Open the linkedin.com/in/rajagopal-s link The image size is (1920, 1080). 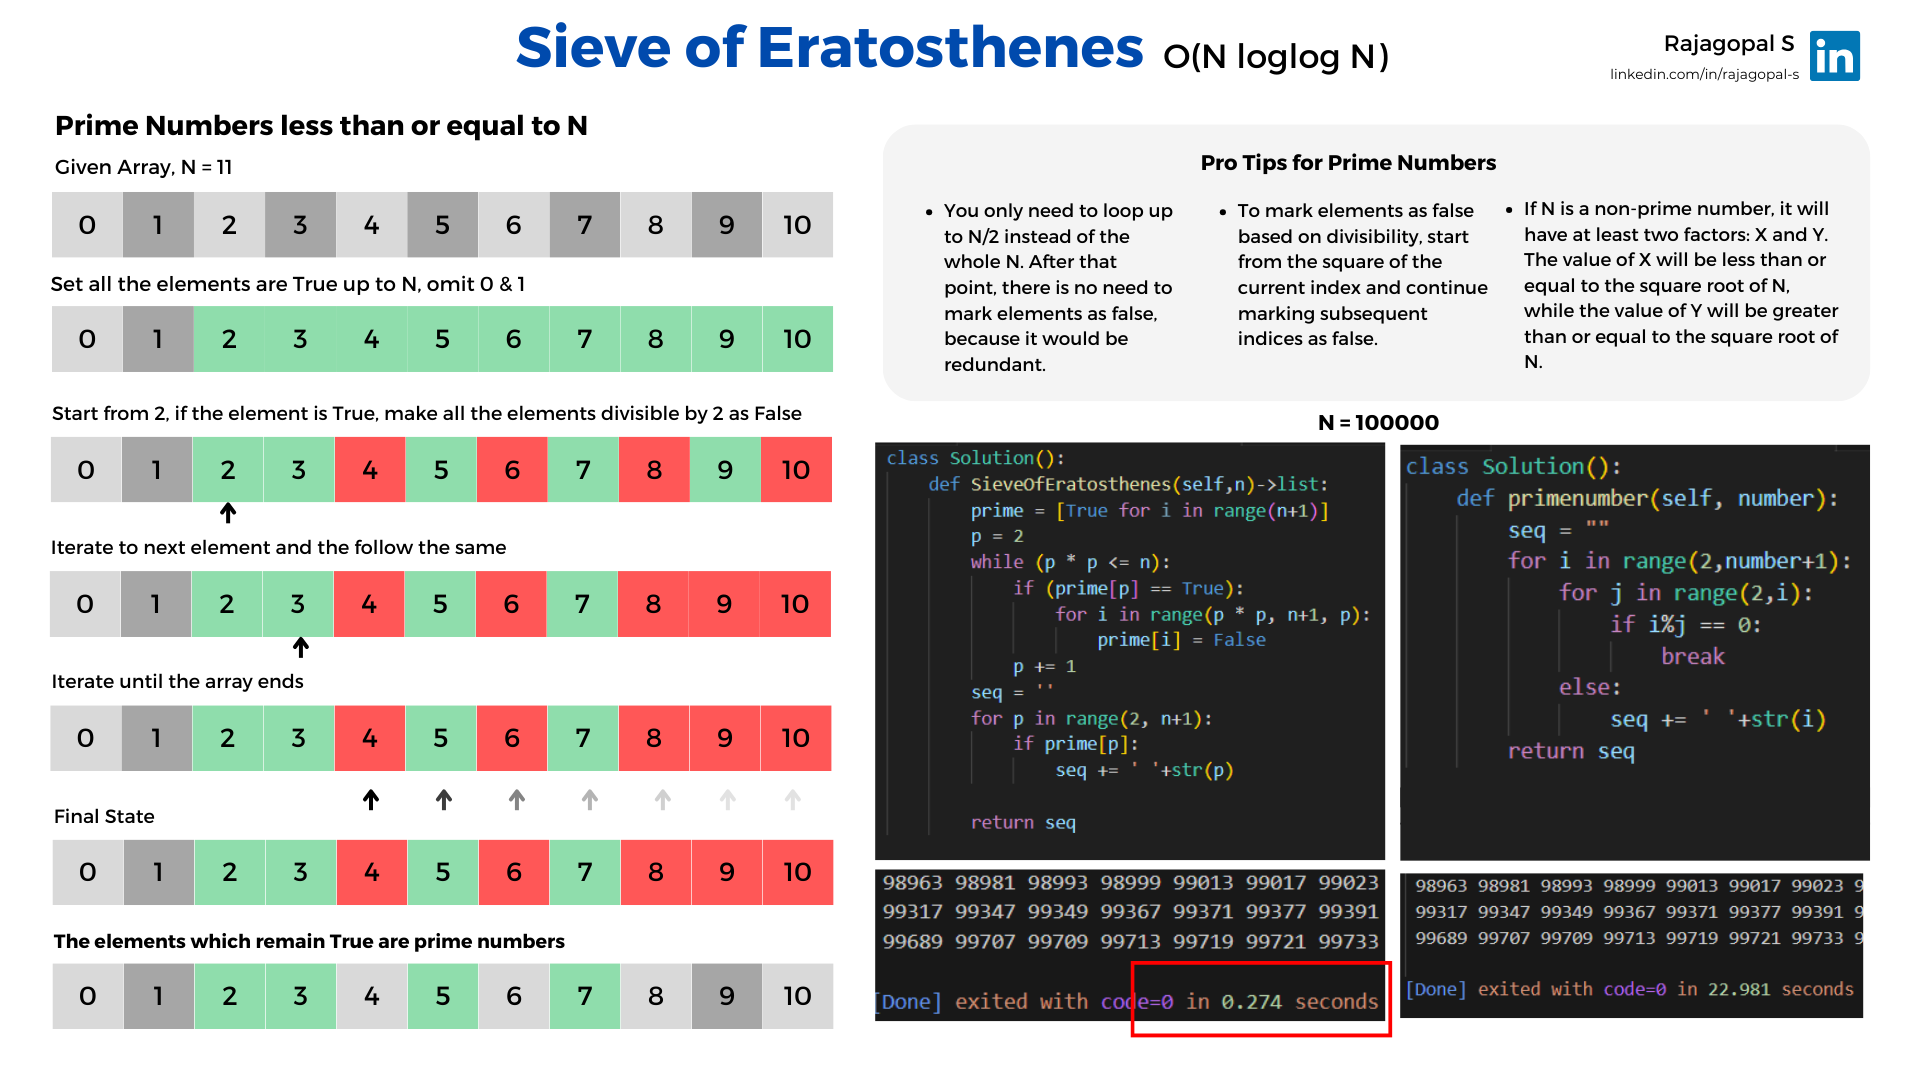(x=1704, y=75)
